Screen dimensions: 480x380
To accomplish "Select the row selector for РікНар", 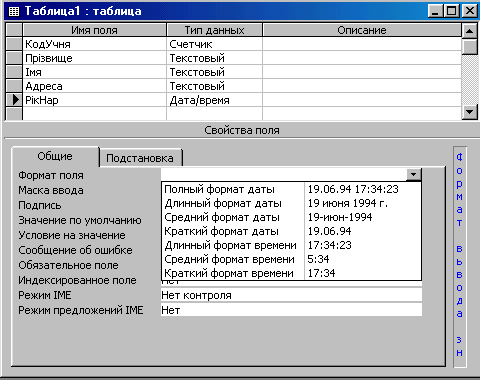I will [x=14, y=100].
